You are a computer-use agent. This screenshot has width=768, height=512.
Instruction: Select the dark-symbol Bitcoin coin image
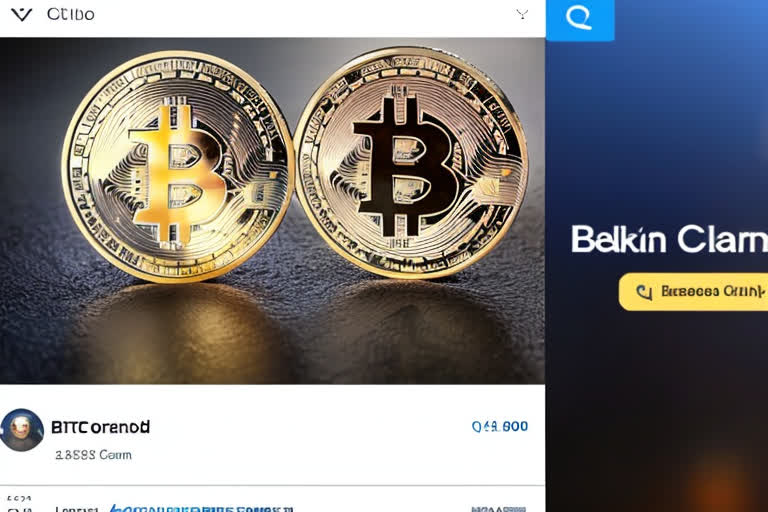pos(411,163)
